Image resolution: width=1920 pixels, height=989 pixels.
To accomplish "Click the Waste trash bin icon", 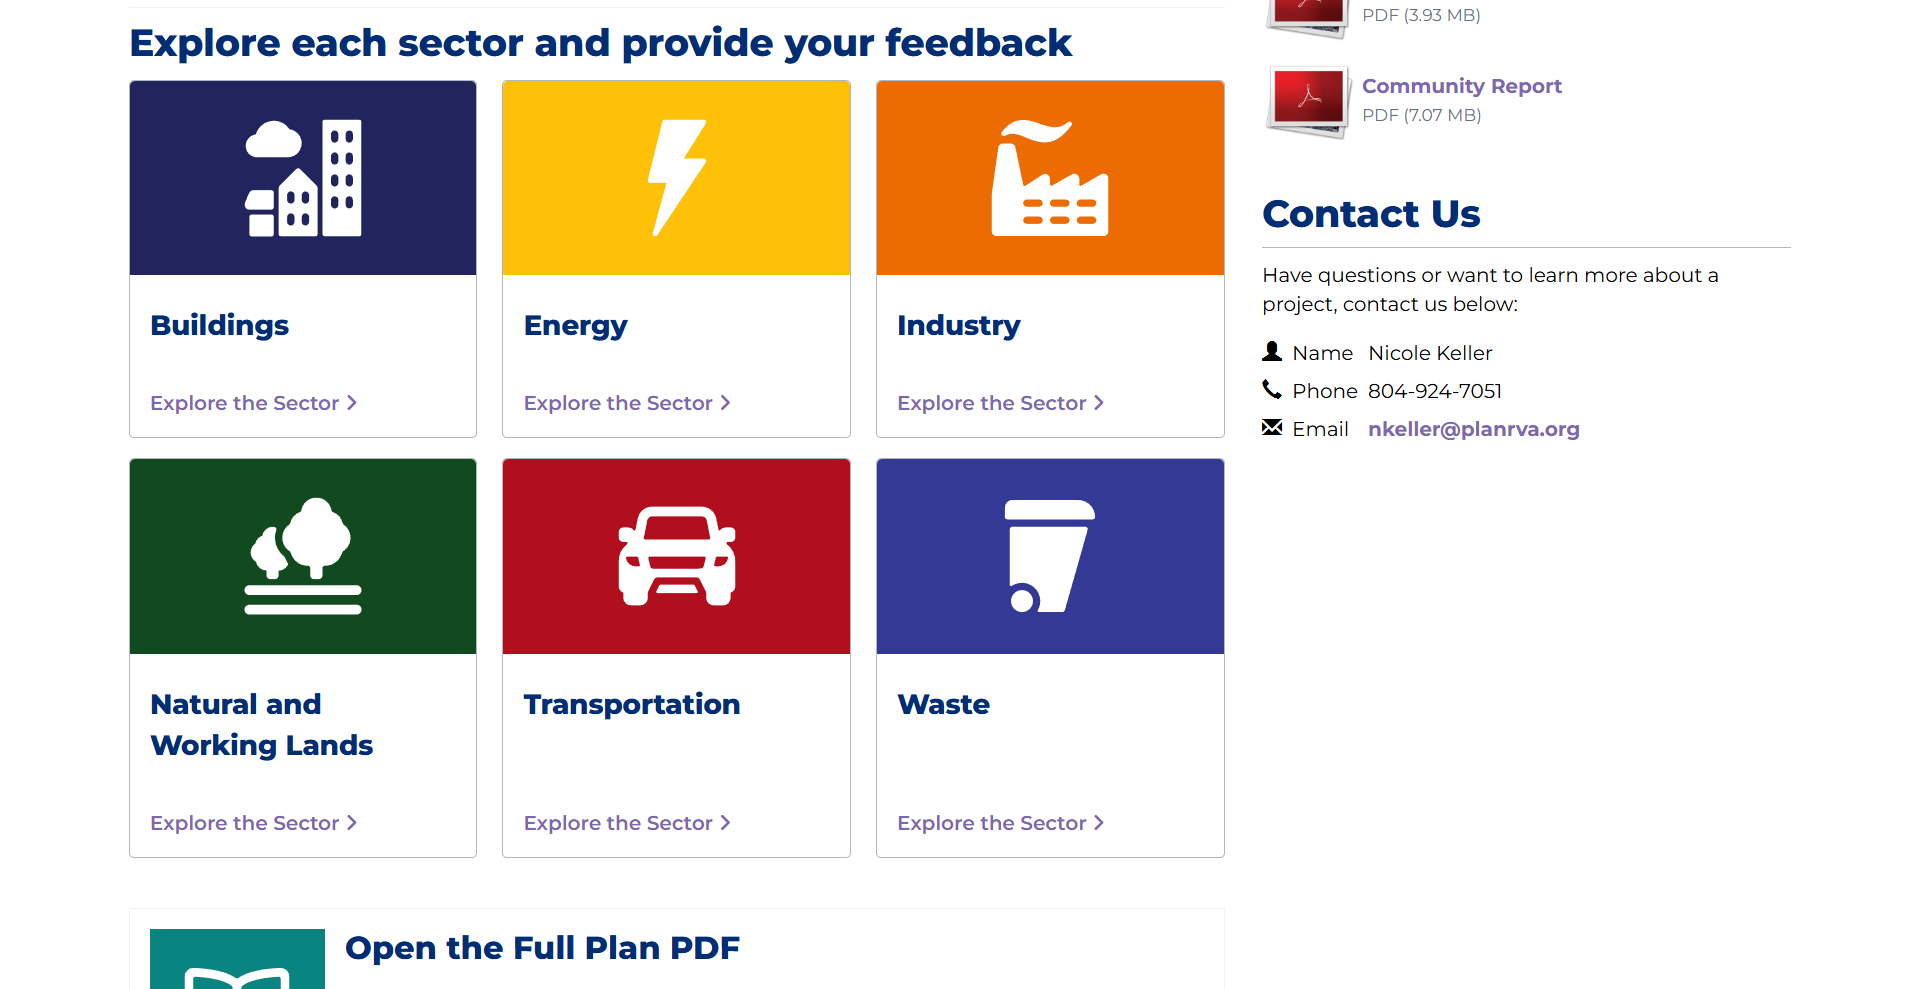I will click(1050, 556).
